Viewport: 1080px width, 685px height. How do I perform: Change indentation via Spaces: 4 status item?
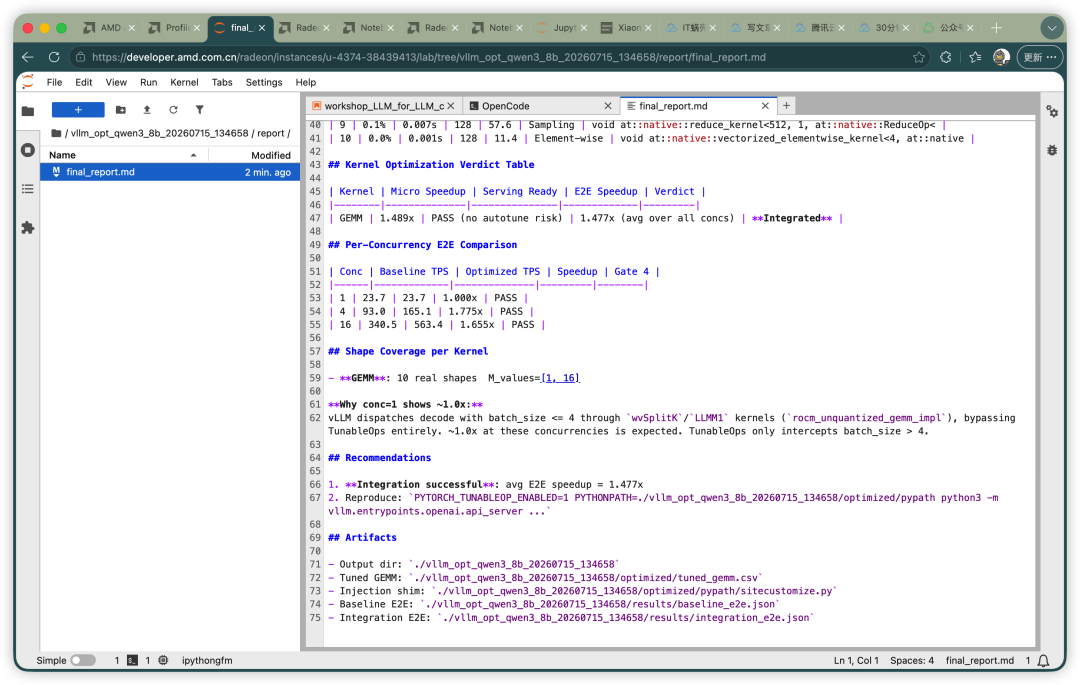point(912,660)
